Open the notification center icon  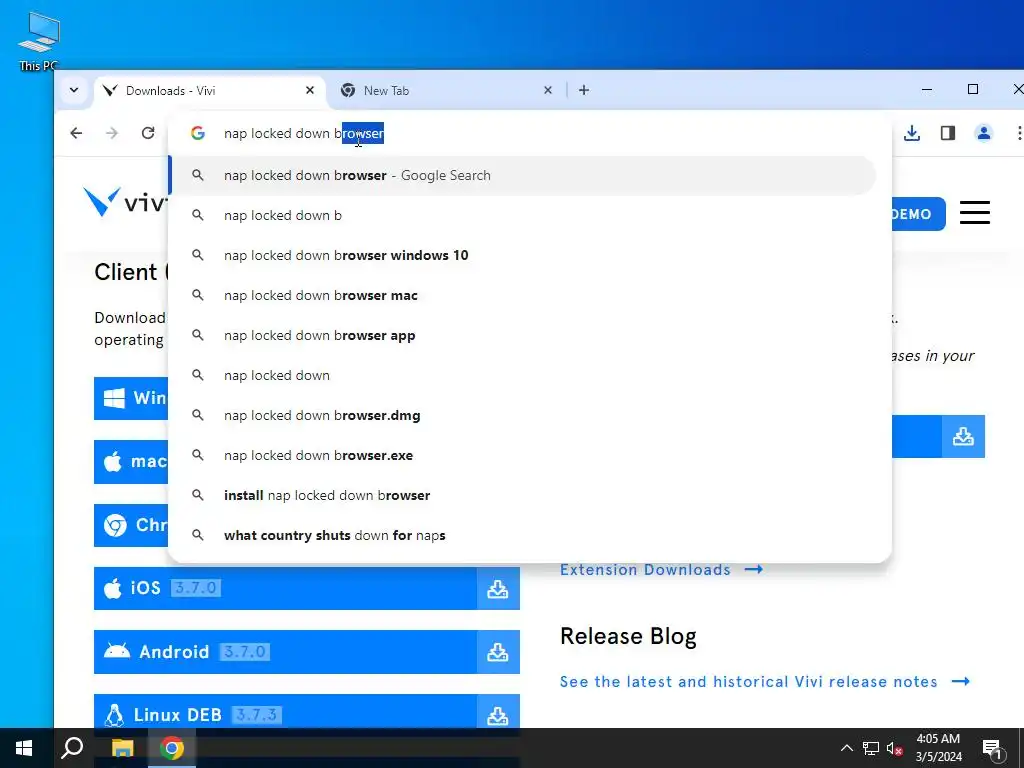993,749
